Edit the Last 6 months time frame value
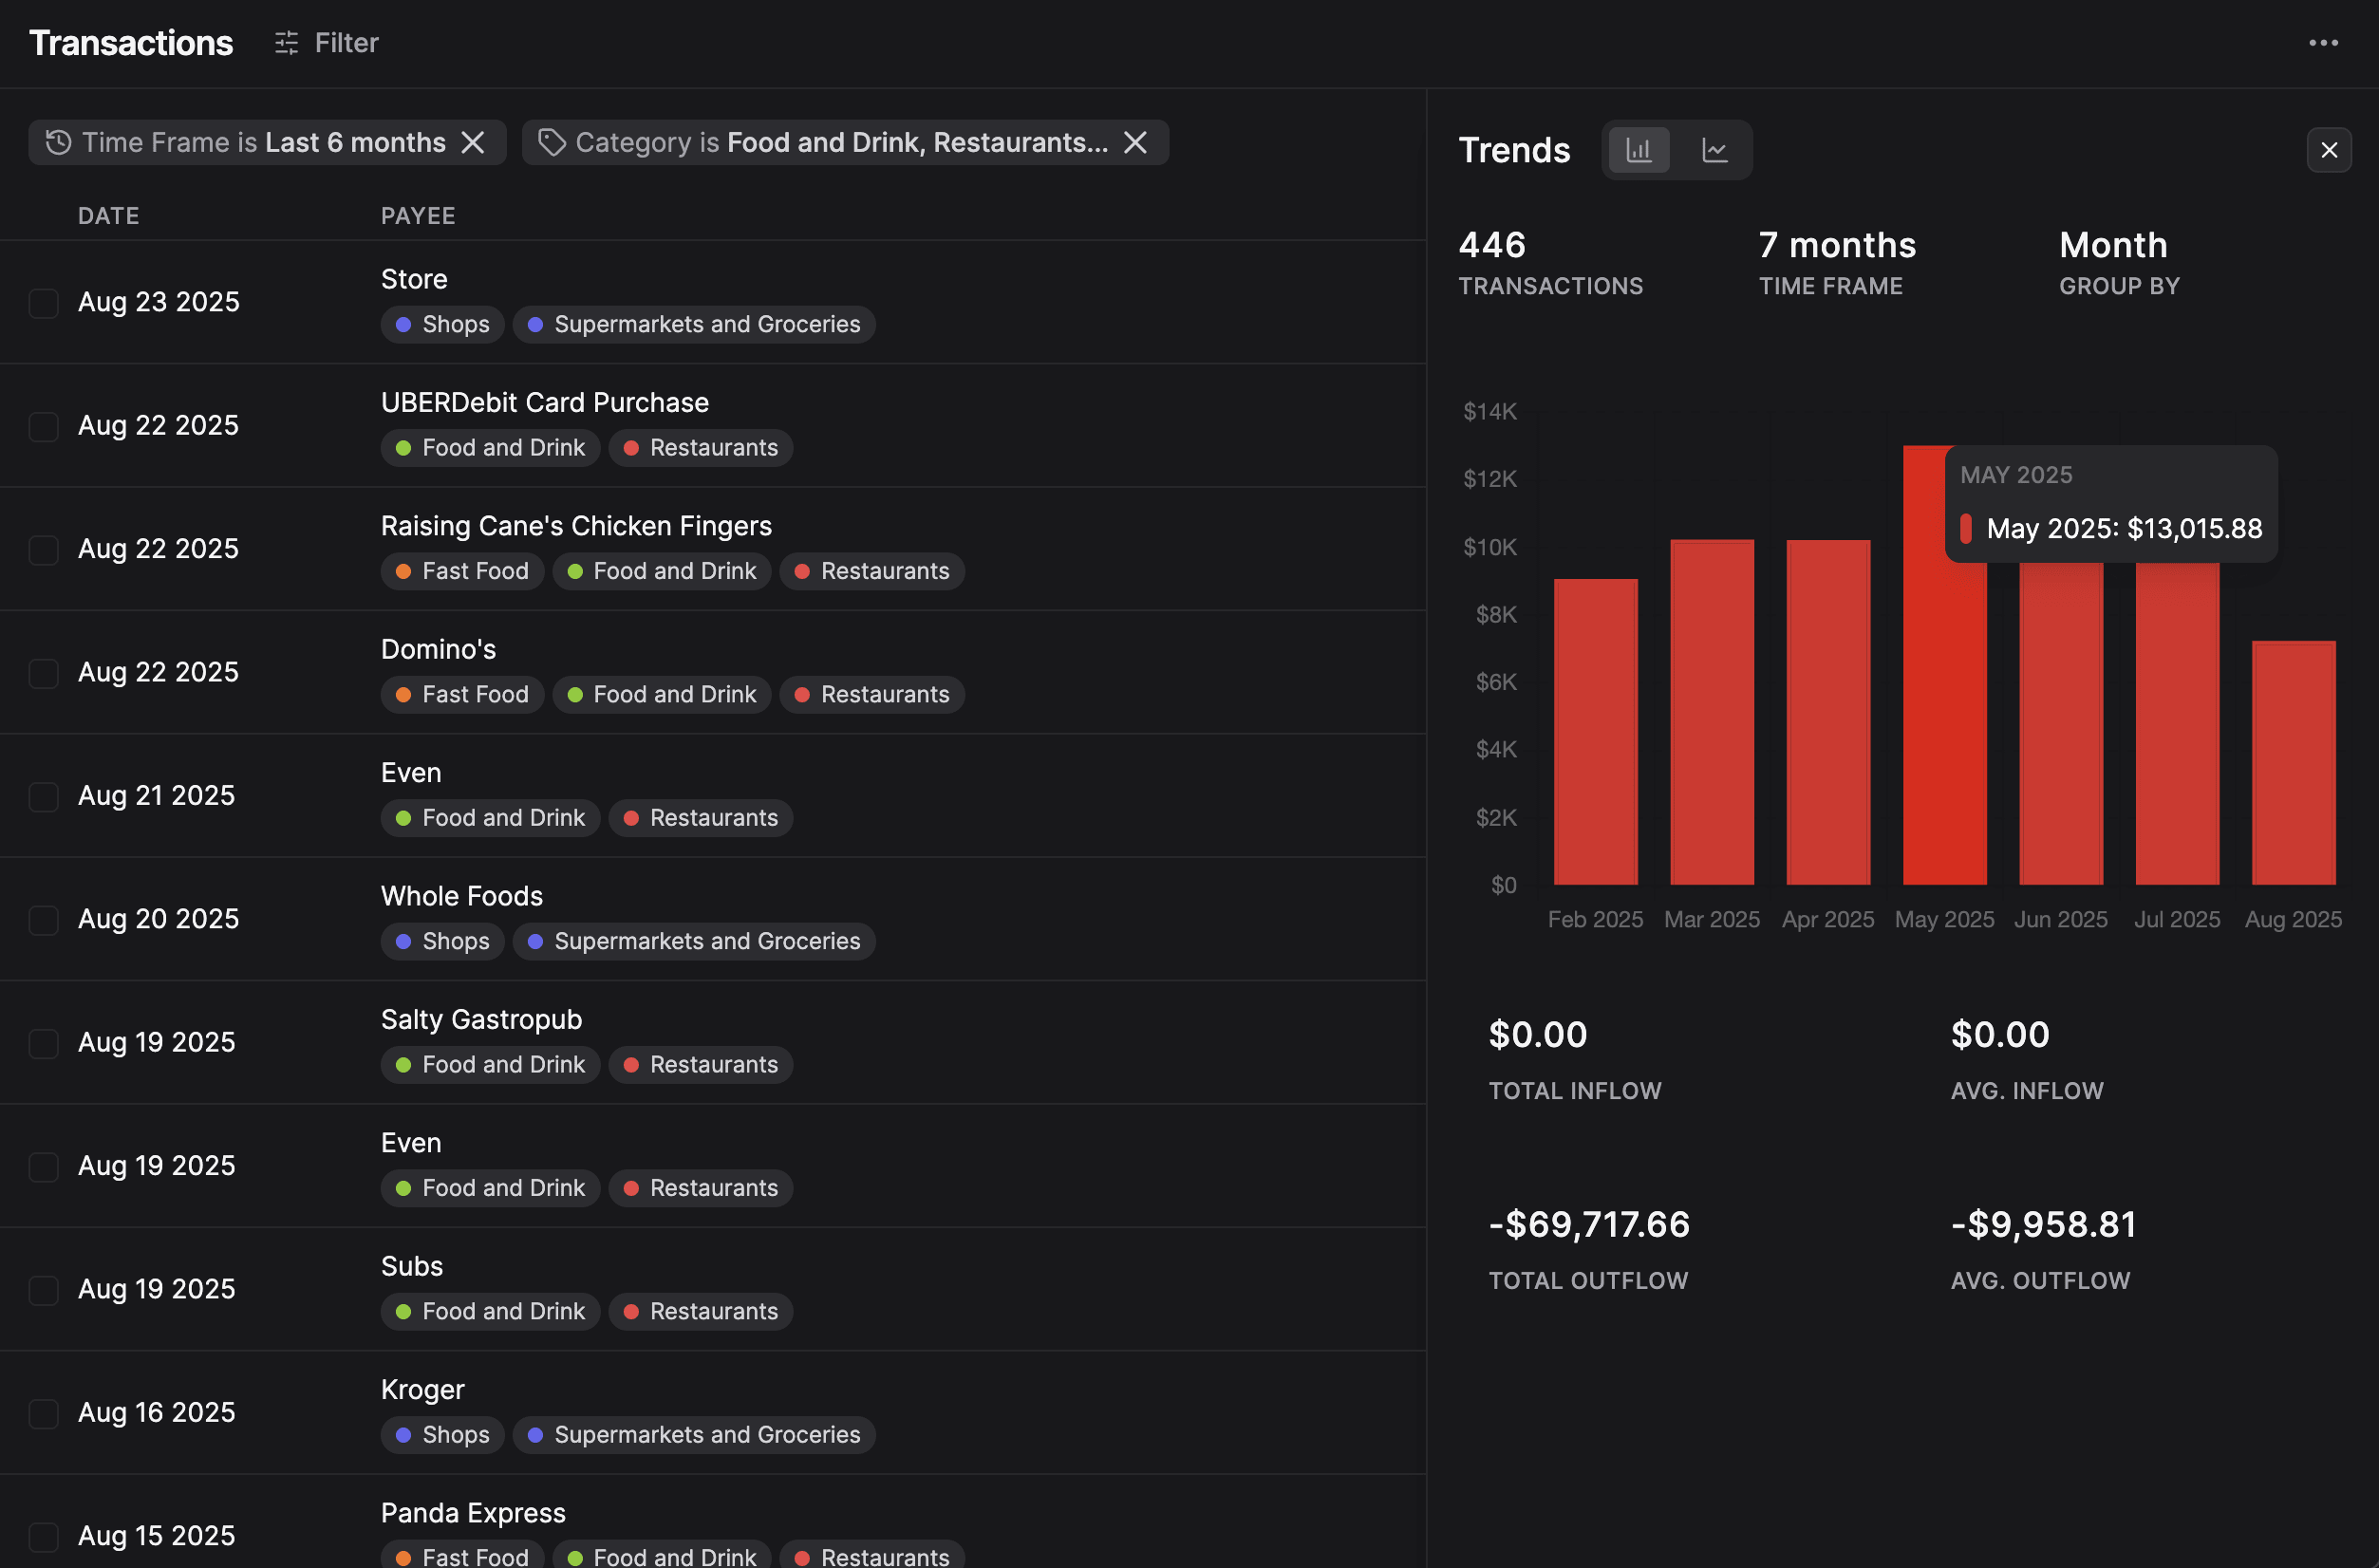This screenshot has width=2379, height=1568. coord(355,143)
